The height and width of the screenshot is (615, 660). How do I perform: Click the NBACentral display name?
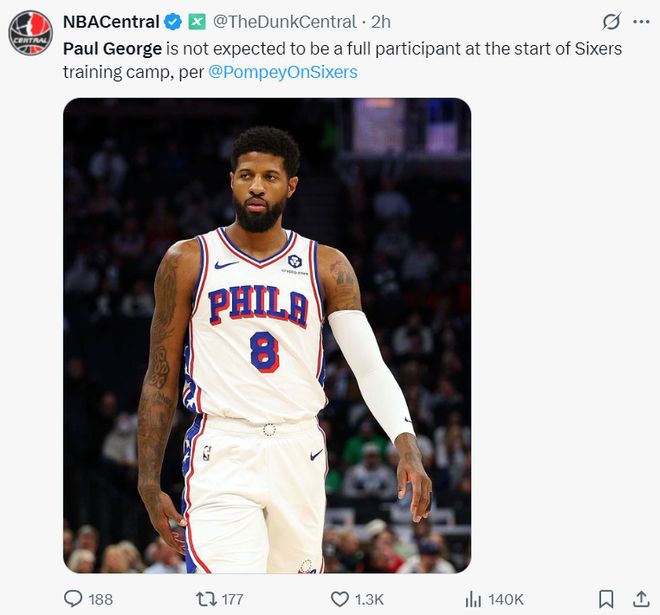coord(111,22)
